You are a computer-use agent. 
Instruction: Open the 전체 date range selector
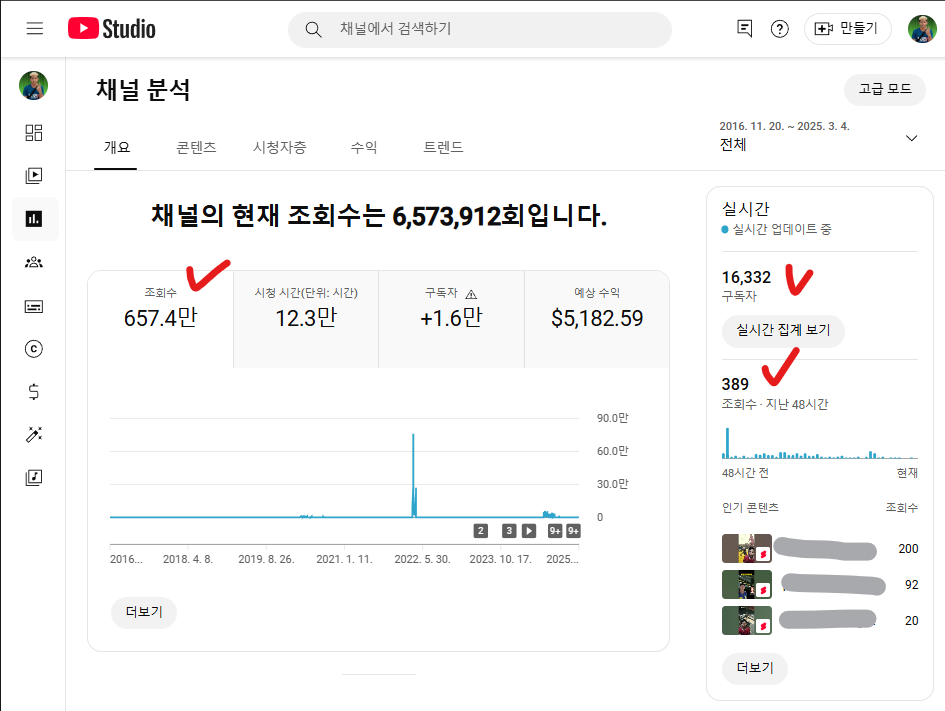click(x=819, y=136)
